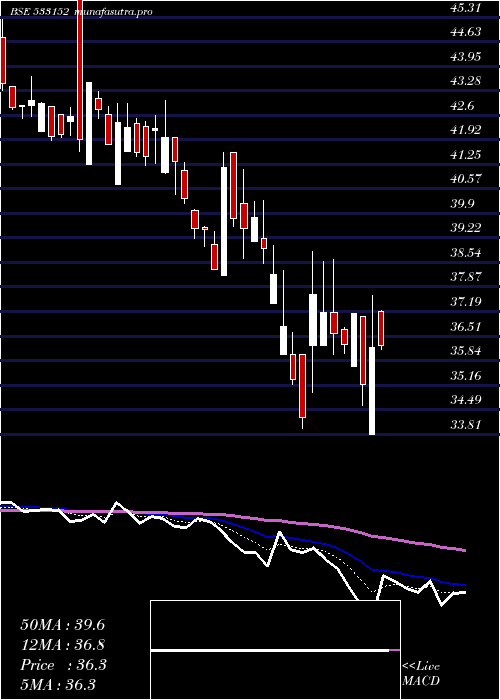Select the 35.84 price axis label

[466, 351]
